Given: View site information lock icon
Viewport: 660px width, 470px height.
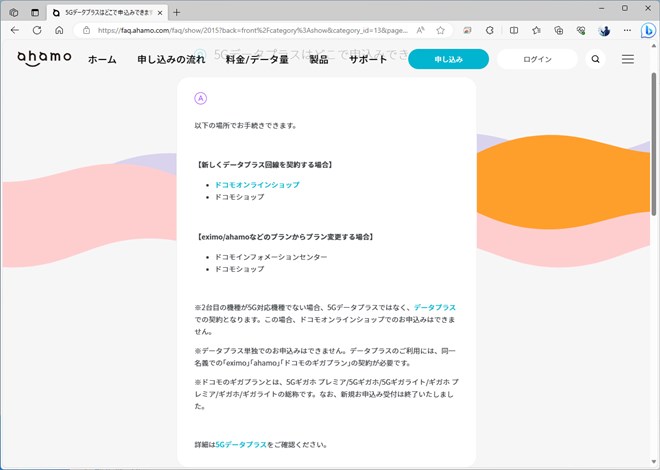Looking at the screenshot, I should pyautogui.click(x=86, y=30).
